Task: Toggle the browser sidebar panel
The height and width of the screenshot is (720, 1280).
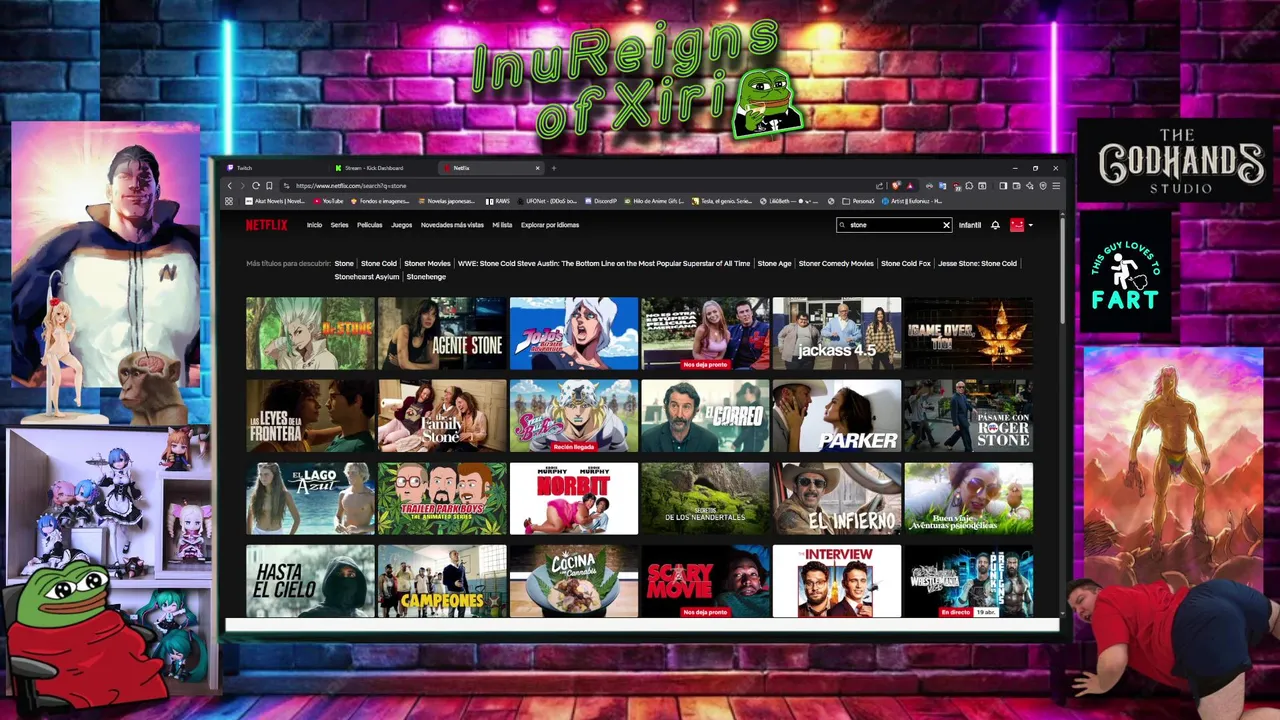Action: point(1003,186)
